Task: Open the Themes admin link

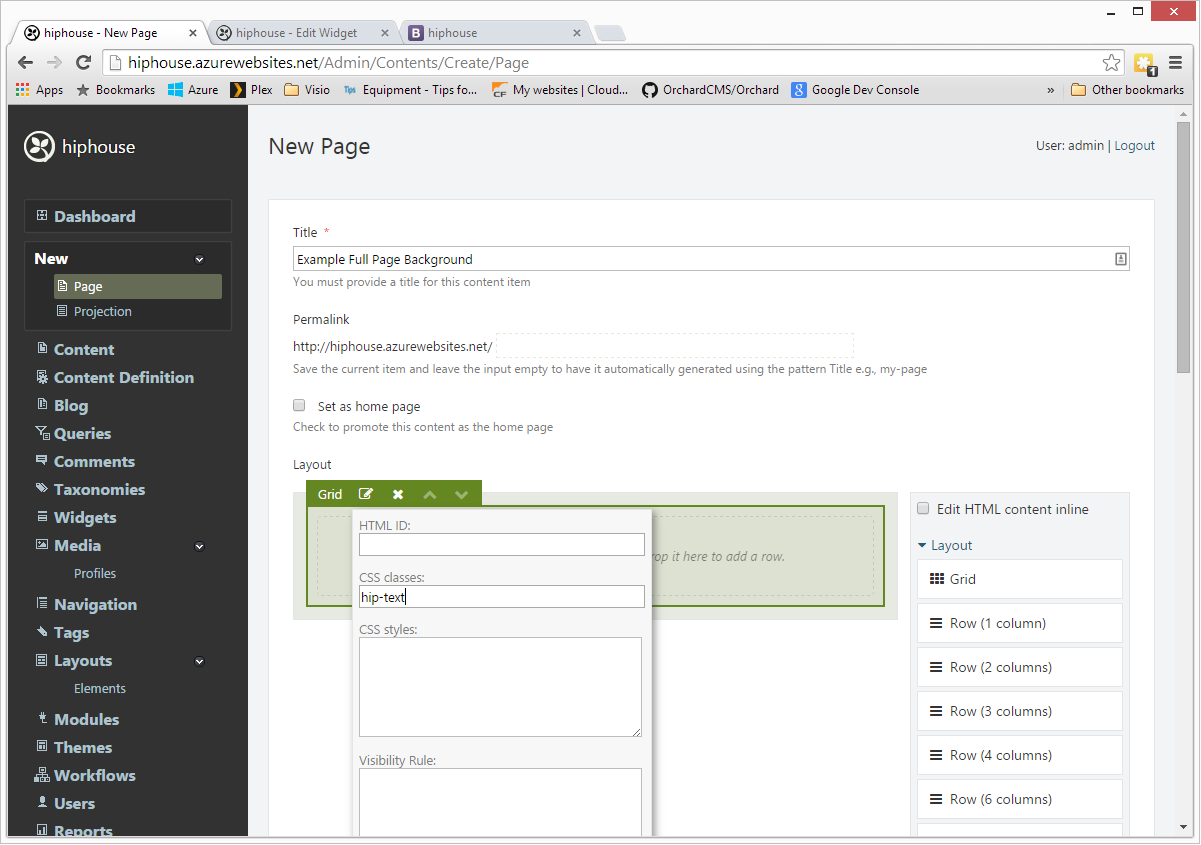Action: pyautogui.click(x=83, y=747)
